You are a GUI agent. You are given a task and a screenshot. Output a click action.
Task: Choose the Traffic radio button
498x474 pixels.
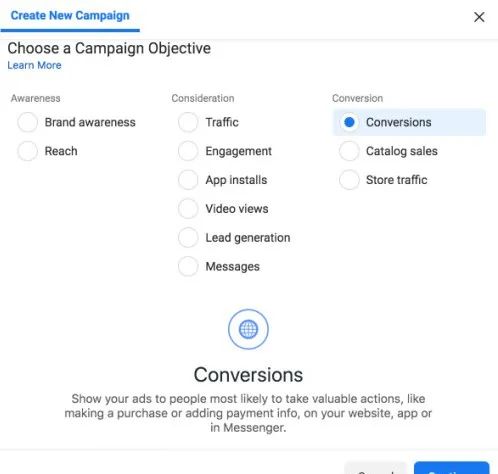click(188, 122)
